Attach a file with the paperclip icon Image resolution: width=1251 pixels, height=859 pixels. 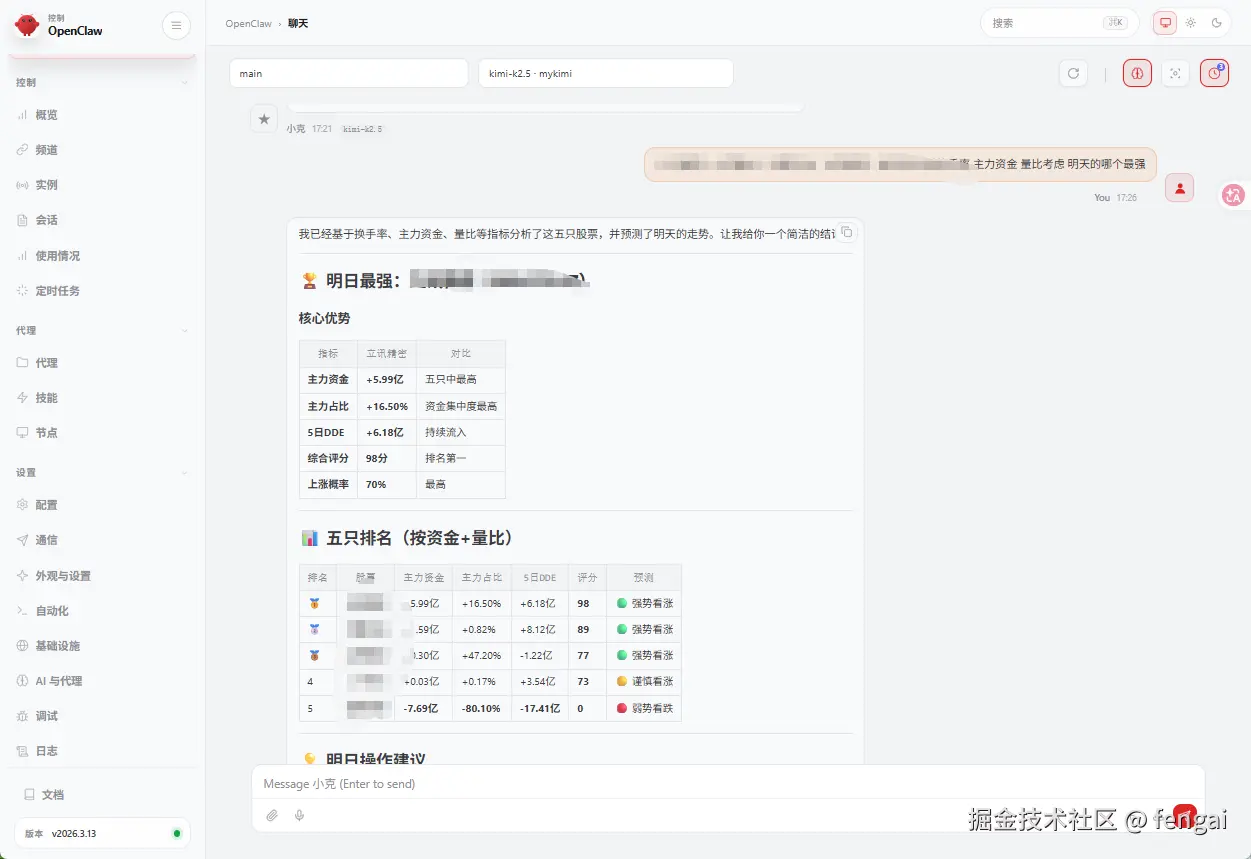[271, 815]
